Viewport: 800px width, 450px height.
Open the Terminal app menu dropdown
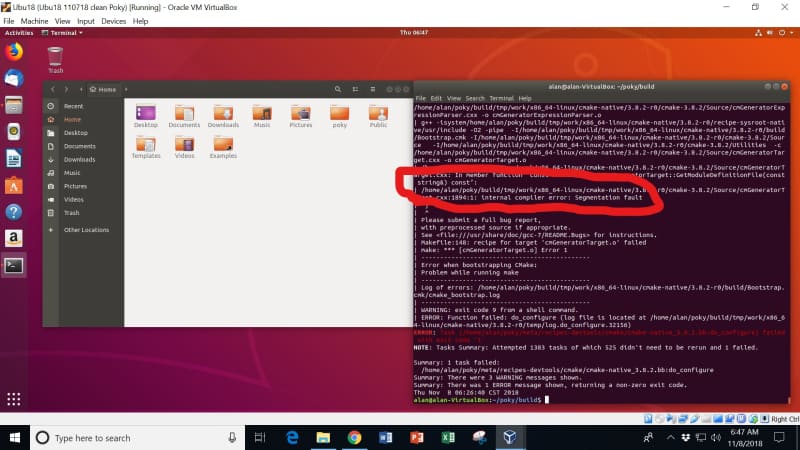(x=62, y=33)
